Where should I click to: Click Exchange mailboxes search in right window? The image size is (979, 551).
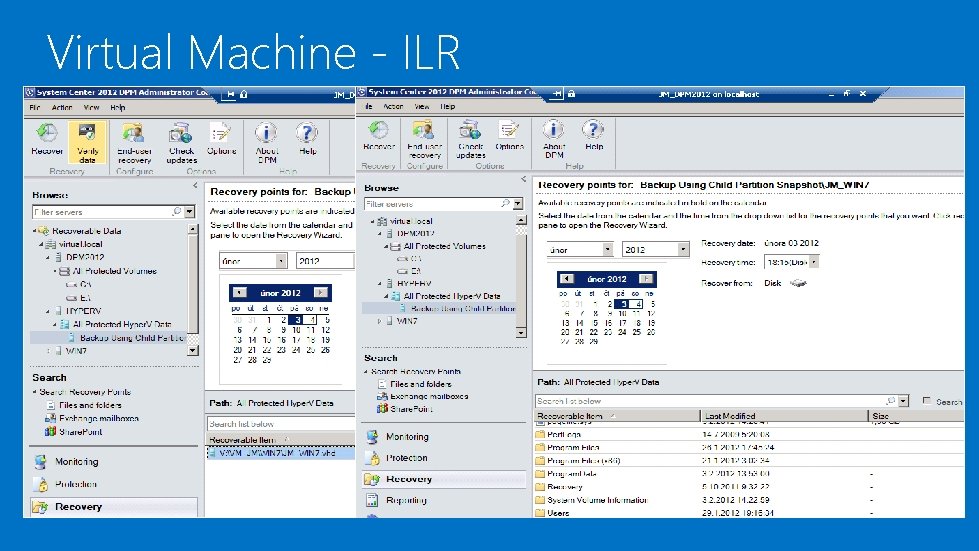pos(423,396)
